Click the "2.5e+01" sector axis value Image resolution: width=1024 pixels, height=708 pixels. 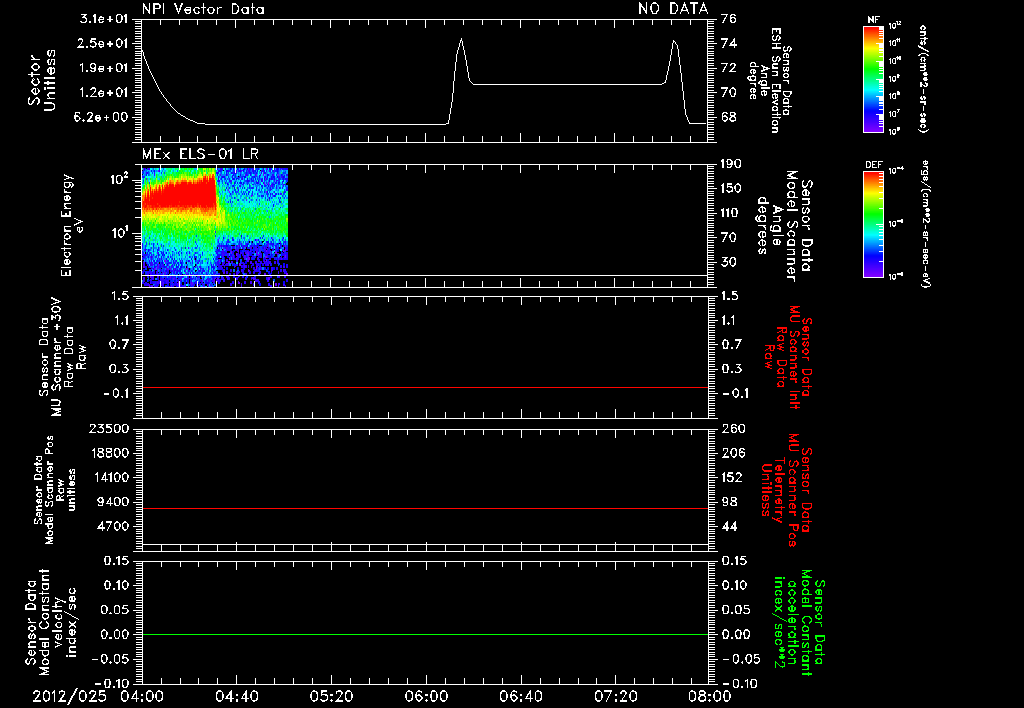tap(104, 43)
